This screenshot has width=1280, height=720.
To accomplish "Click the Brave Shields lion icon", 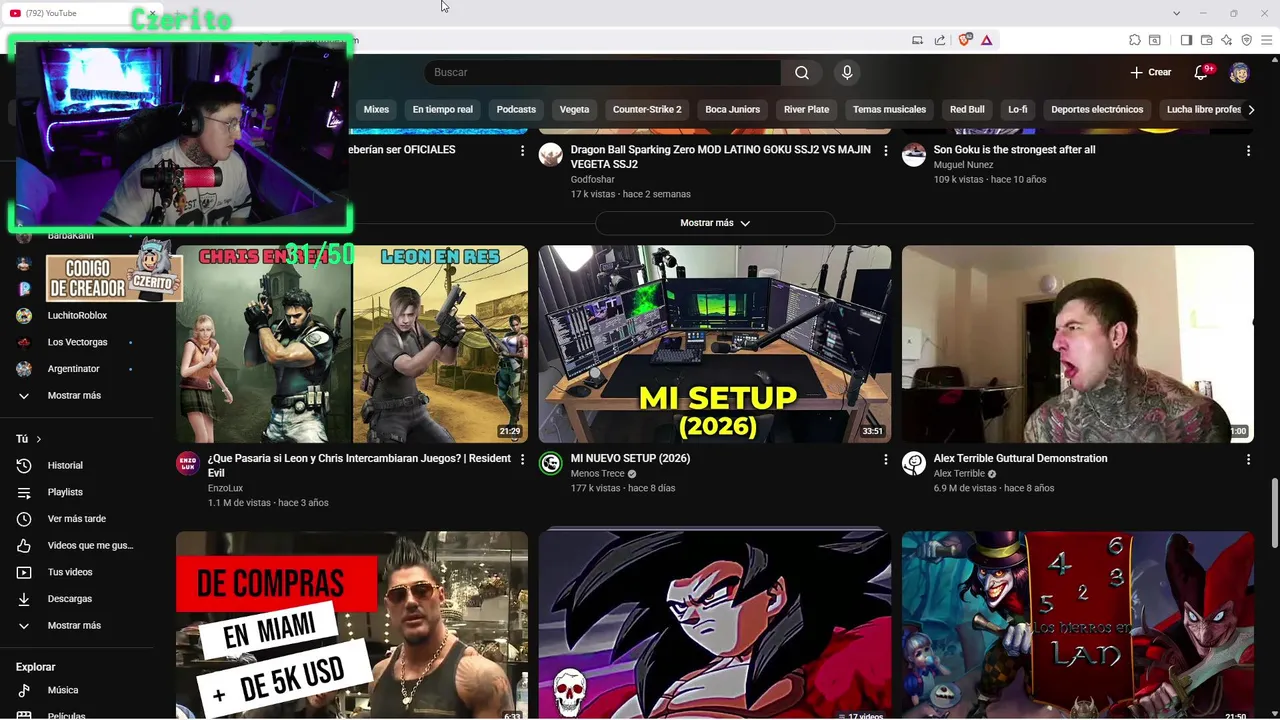I will pyautogui.click(x=964, y=40).
